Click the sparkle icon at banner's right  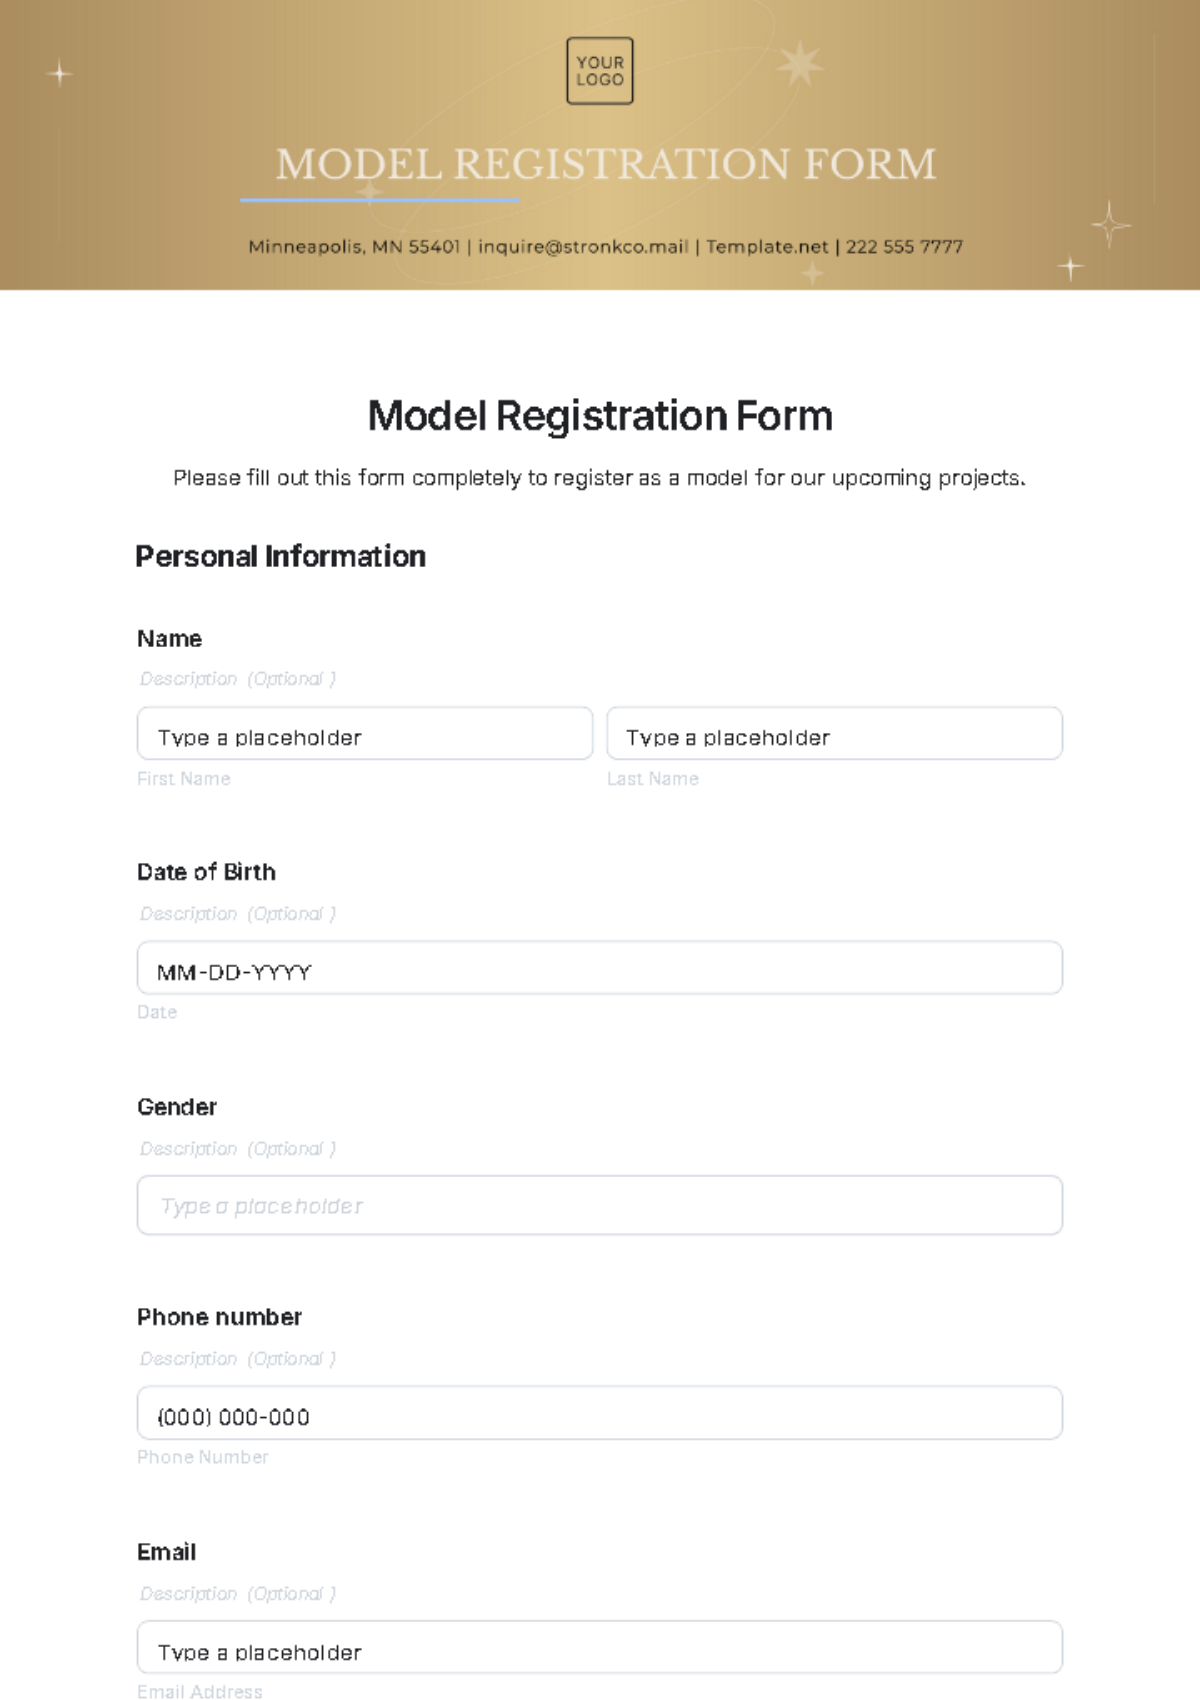coord(1110,224)
